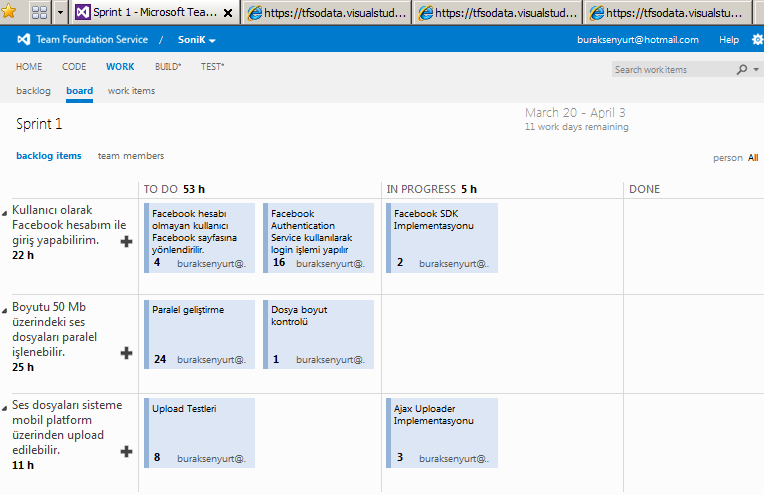Collapse the mobile upload story row
The height and width of the screenshot is (495, 764).
point(5,408)
